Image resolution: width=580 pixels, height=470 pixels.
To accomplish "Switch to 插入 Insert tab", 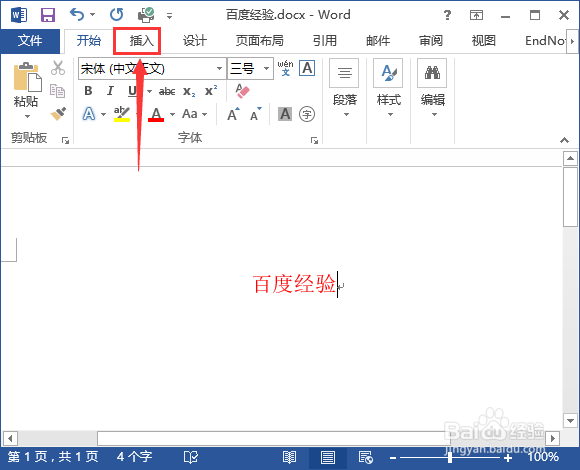I will [x=141, y=40].
